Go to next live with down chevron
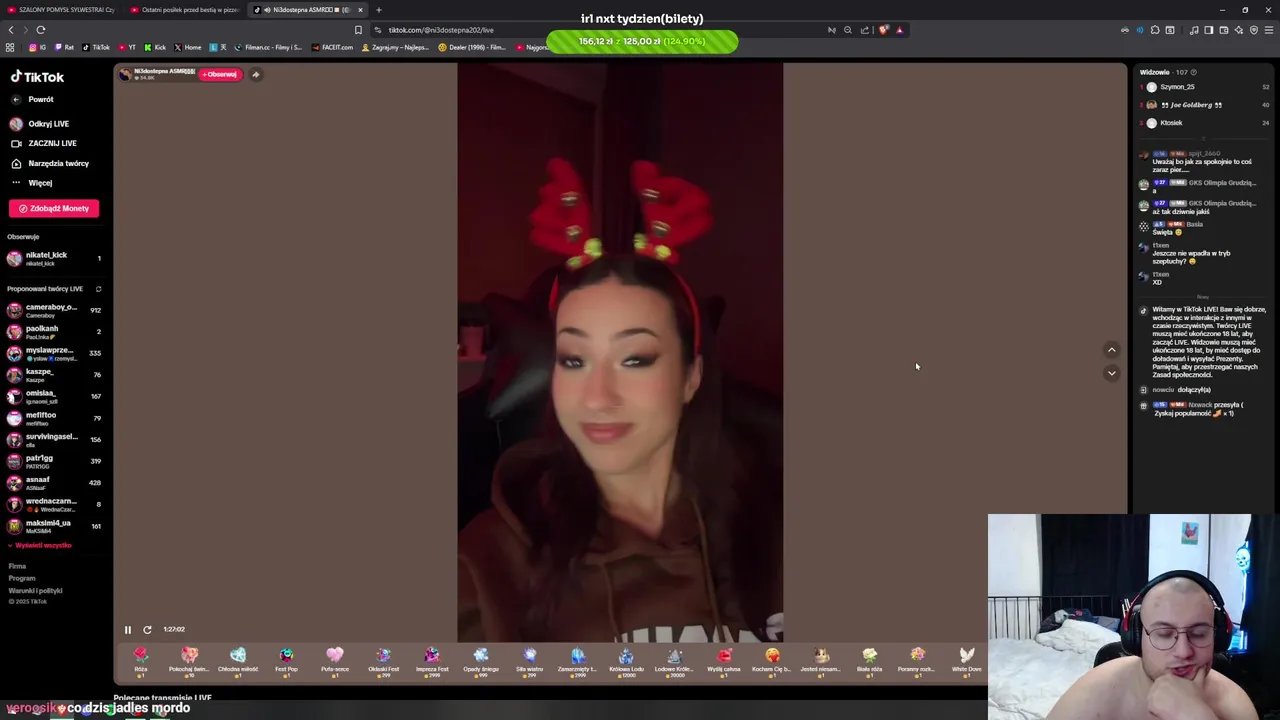The image size is (1280, 720). (x=1111, y=373)
